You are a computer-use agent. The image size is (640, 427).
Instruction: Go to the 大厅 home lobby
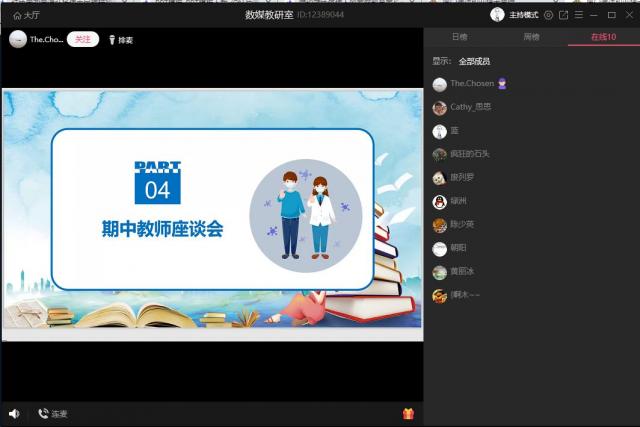point(26,15)
